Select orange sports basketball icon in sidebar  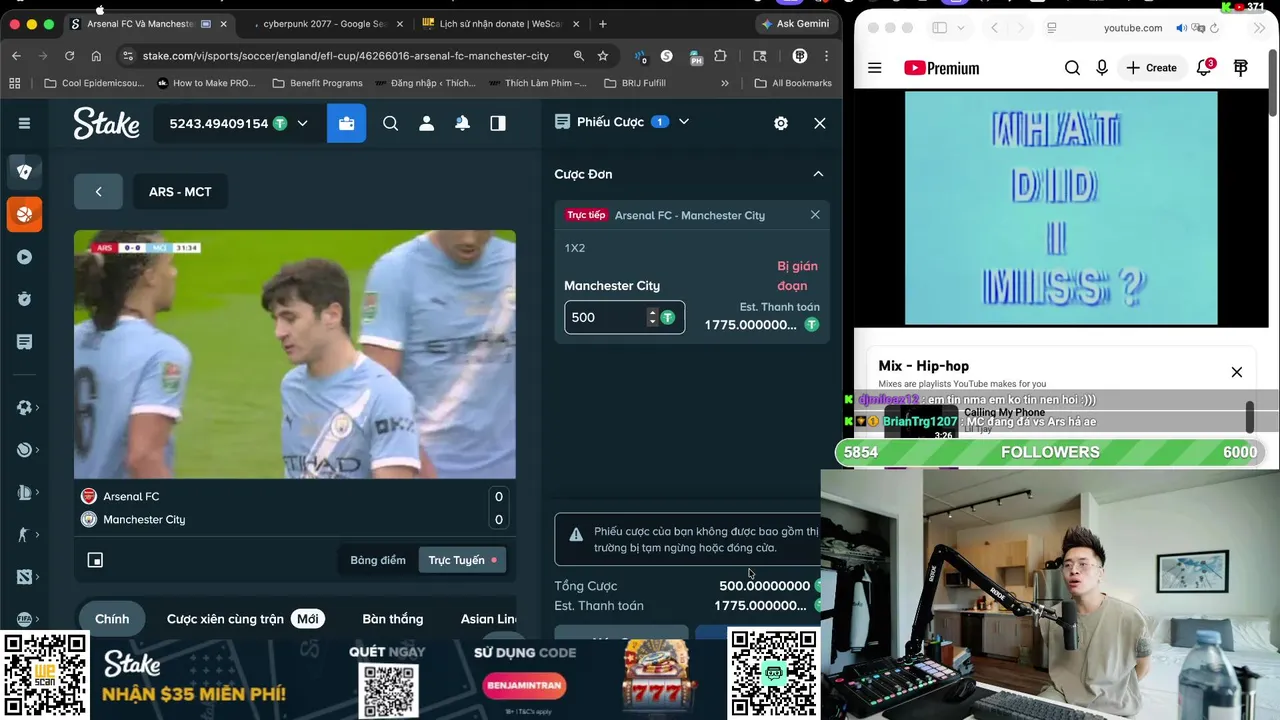(24, 214)
